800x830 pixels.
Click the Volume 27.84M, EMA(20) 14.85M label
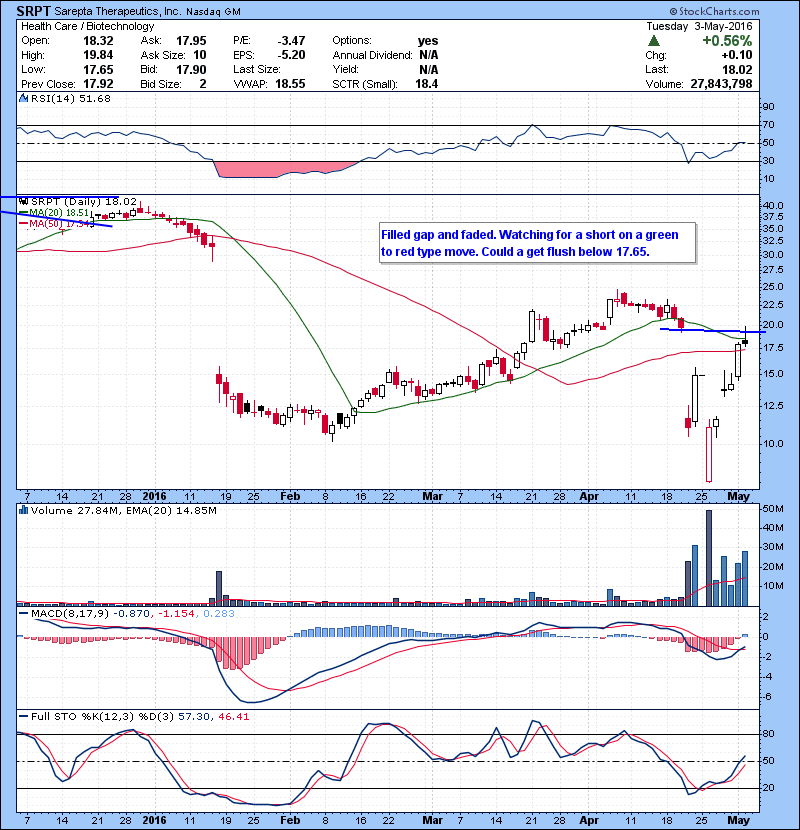point(124,511)
